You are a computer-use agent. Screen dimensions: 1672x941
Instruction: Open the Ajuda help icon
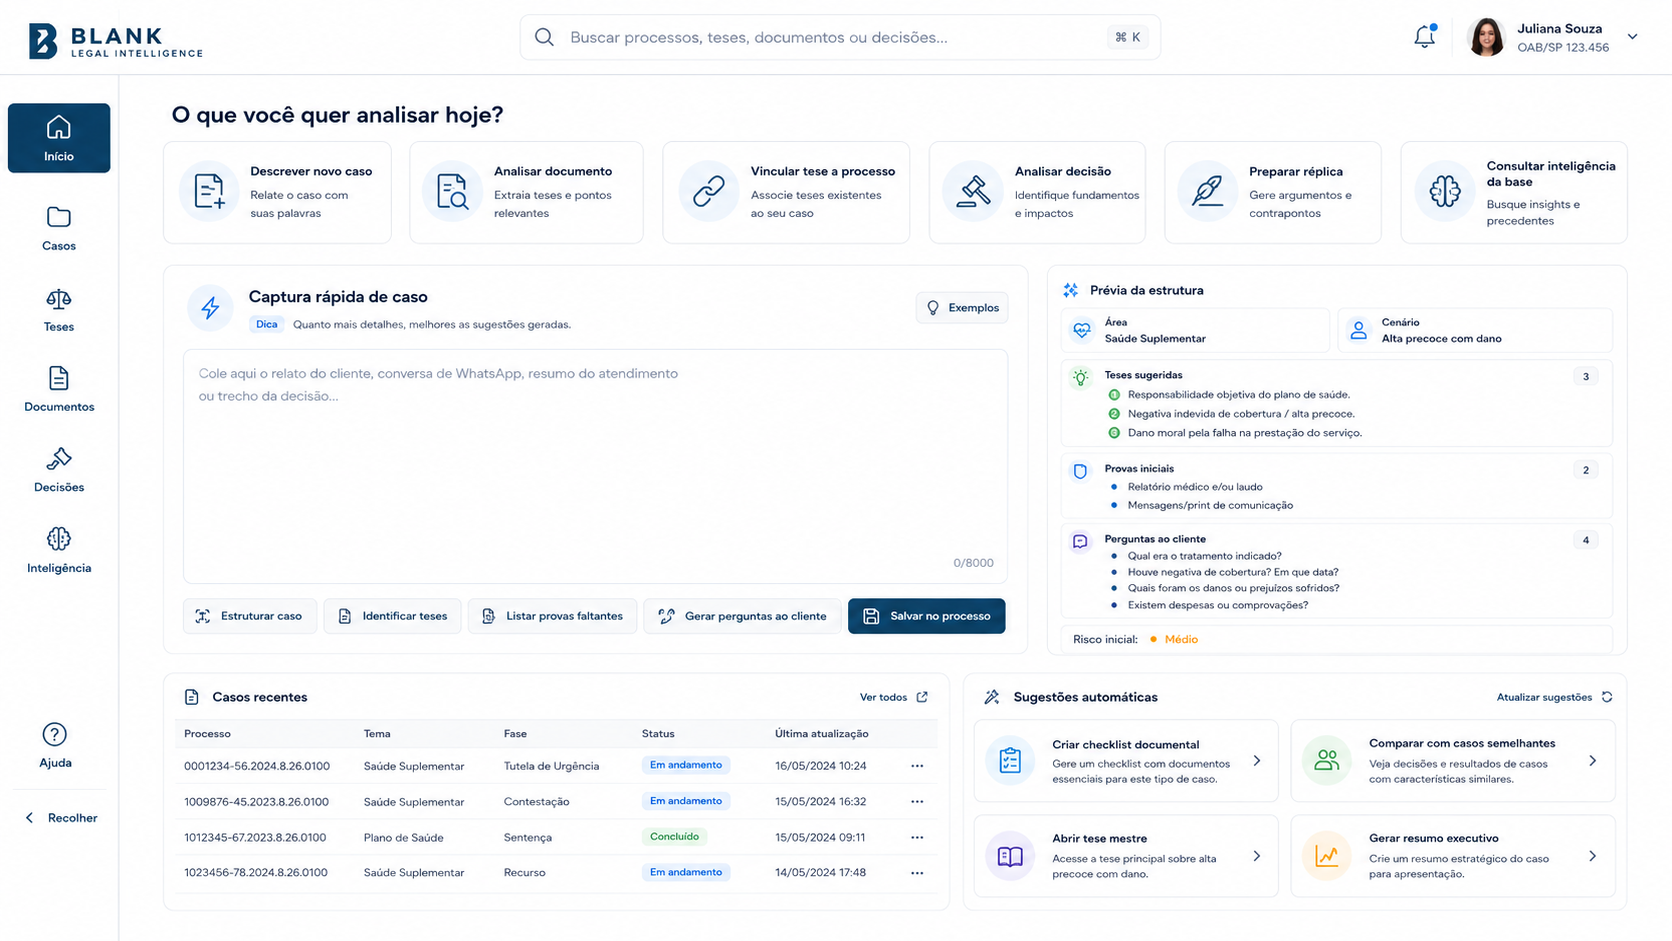pyautogui.click(x=55, y=735)
